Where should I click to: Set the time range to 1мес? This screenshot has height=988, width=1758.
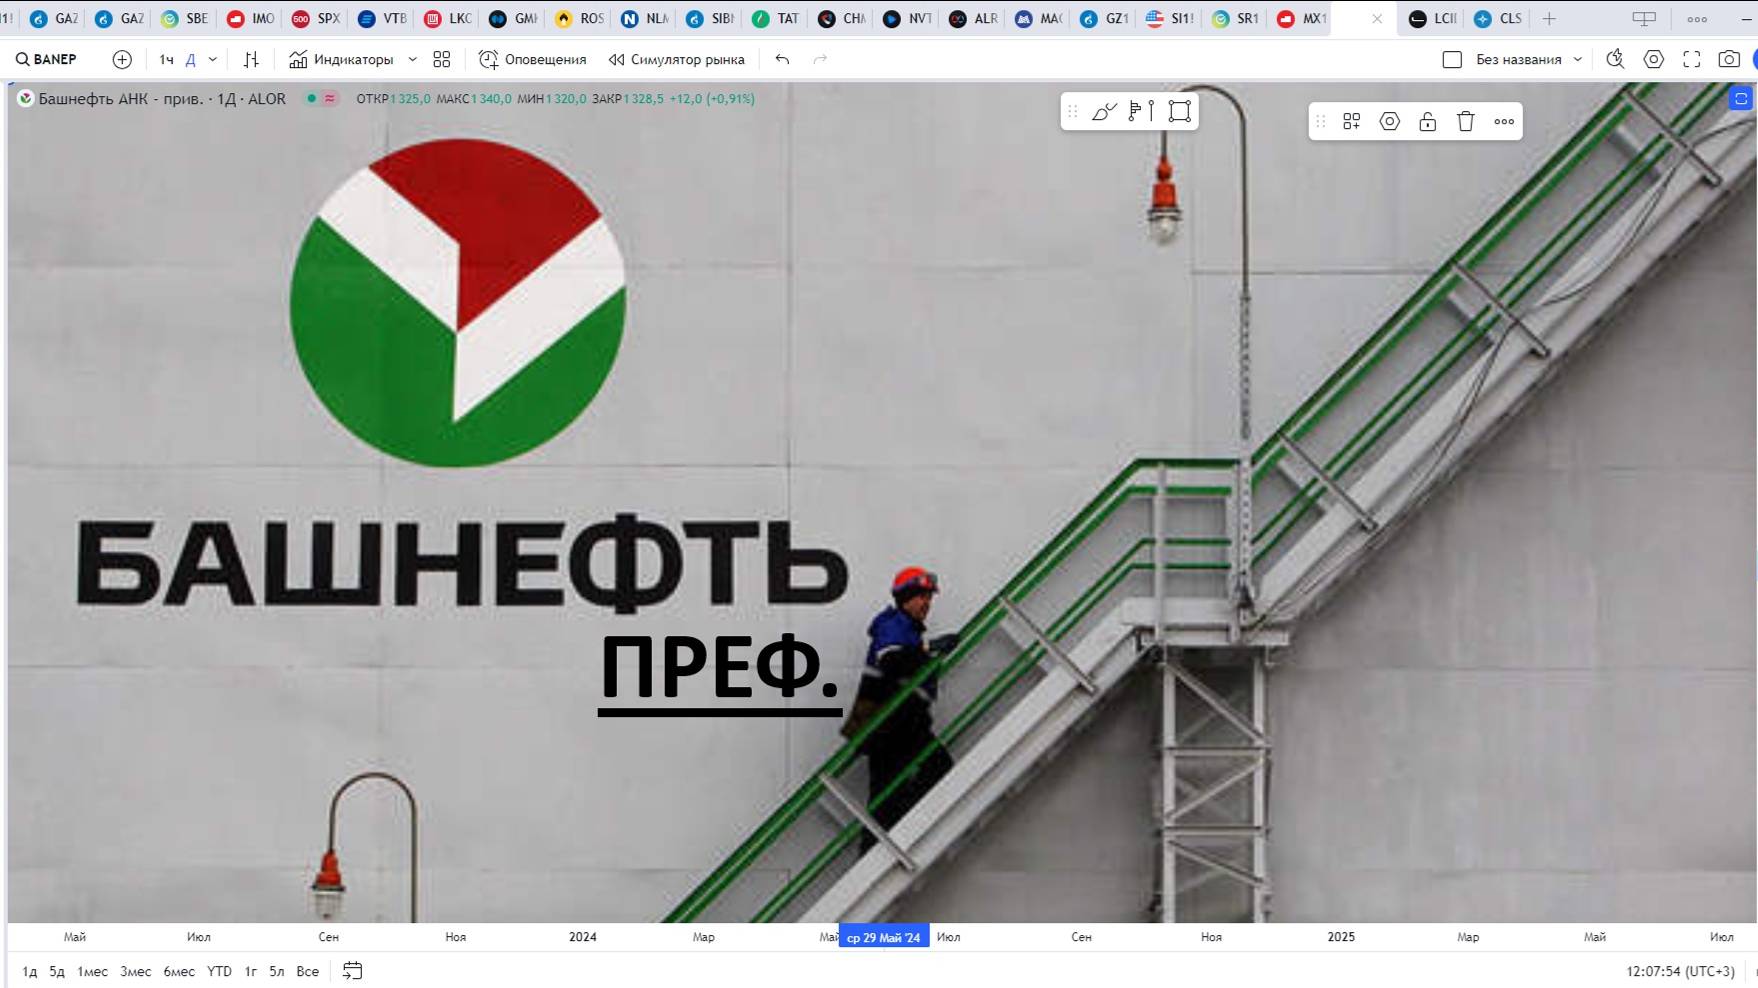[92, 971]
